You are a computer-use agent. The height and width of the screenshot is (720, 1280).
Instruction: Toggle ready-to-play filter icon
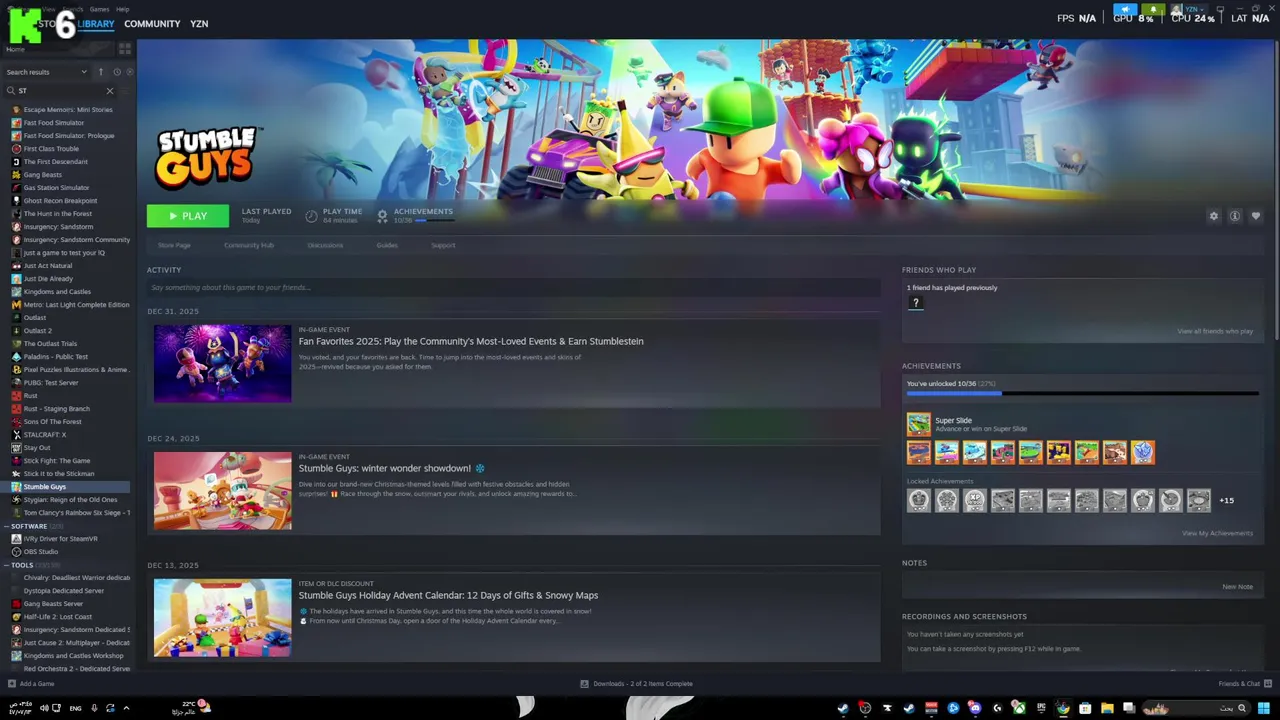point(130,72)
